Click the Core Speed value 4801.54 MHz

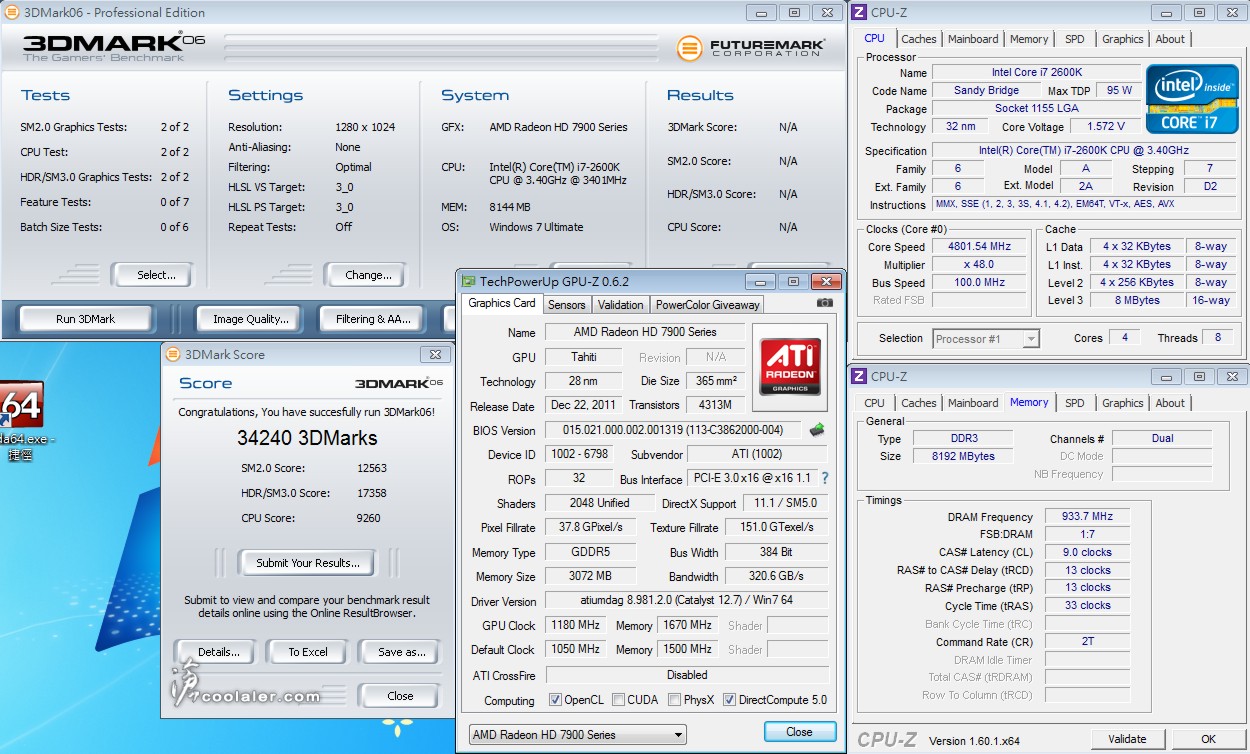click(981, 247)
